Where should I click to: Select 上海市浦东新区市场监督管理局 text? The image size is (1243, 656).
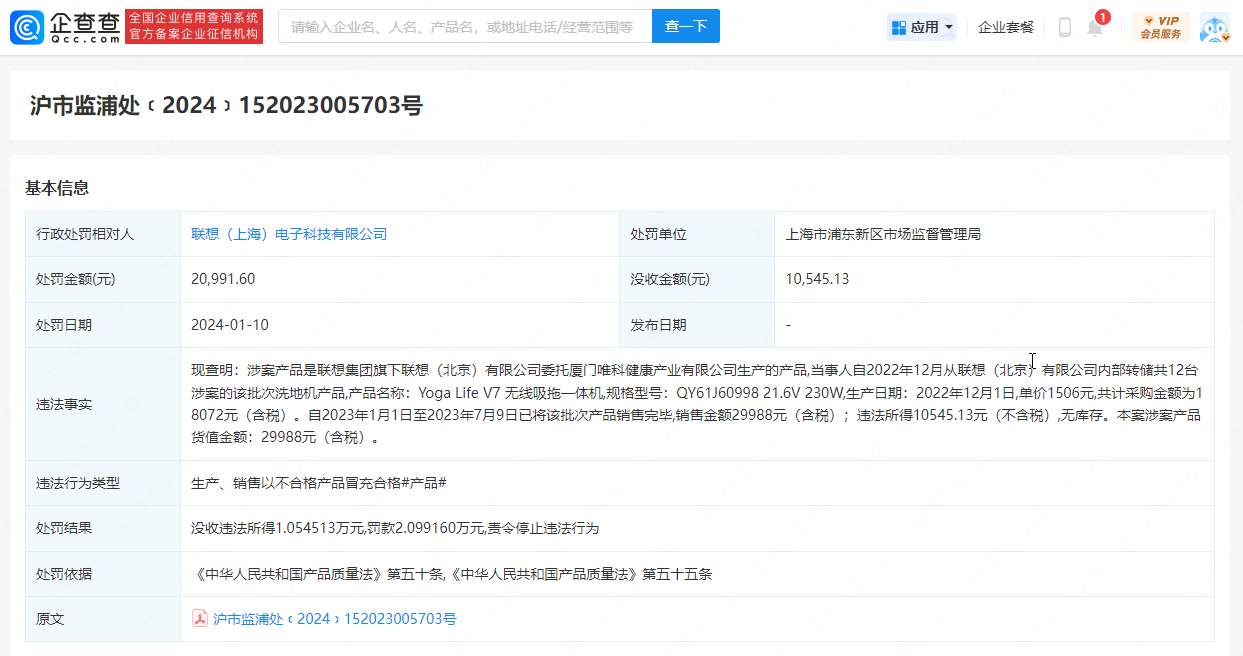coord(884,234)
